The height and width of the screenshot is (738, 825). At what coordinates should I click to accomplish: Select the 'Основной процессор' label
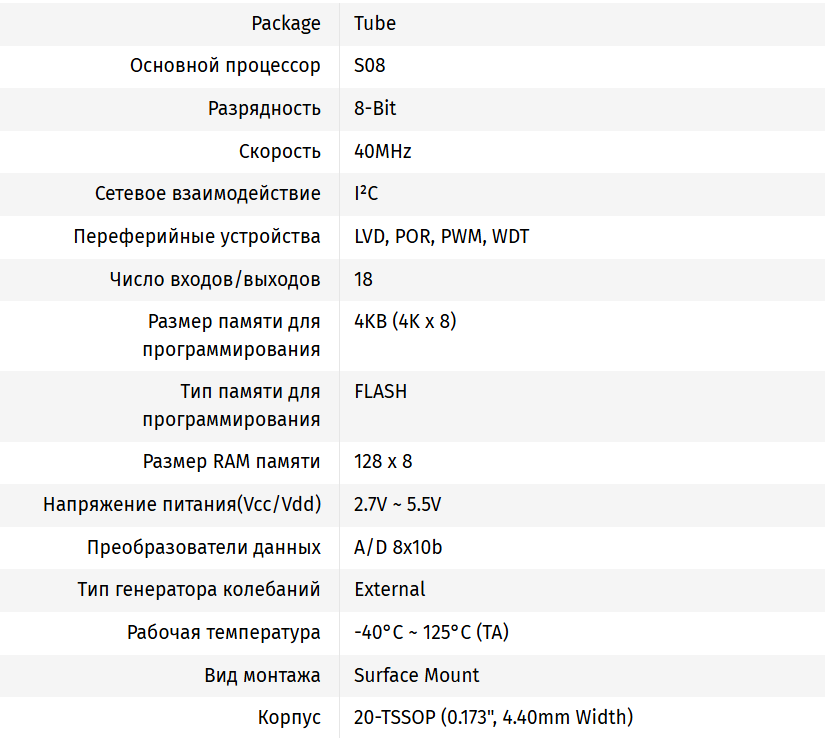coord(225,66)
